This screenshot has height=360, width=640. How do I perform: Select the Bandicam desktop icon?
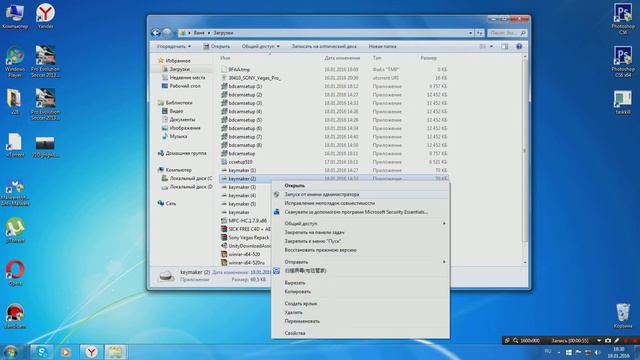[x=15, y=316]
